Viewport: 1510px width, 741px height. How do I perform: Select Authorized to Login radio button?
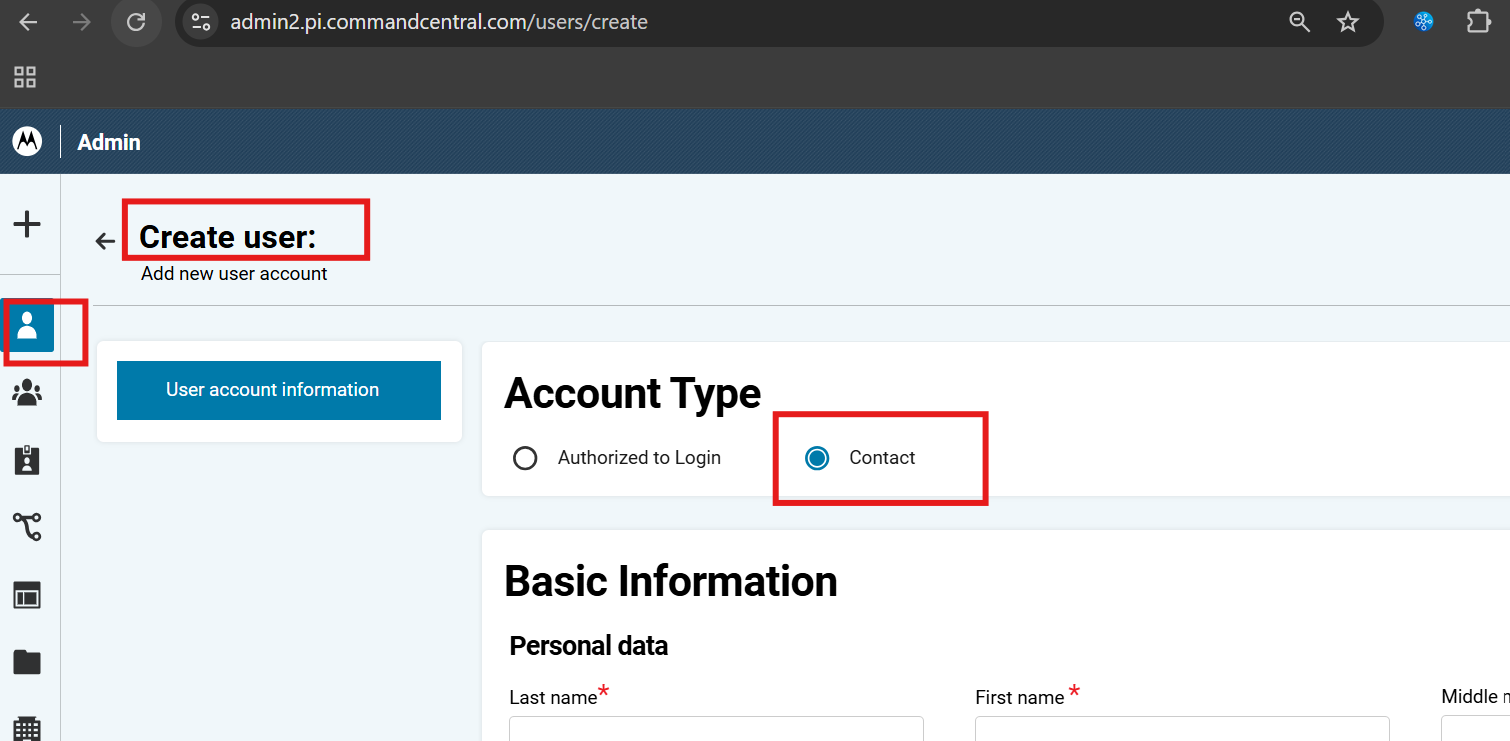coord(525,458)
